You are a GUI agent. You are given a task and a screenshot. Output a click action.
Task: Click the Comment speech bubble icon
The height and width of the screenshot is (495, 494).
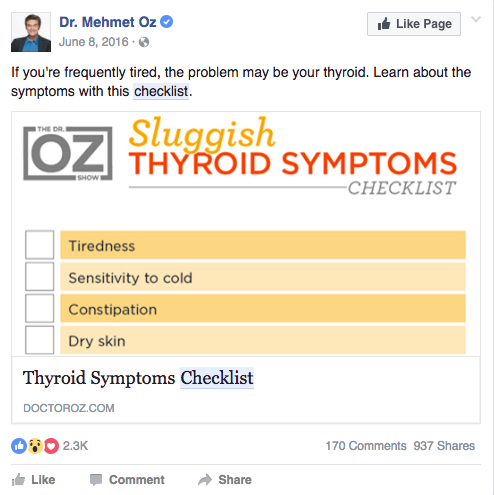pyautogui.click(x=96, y=480)
